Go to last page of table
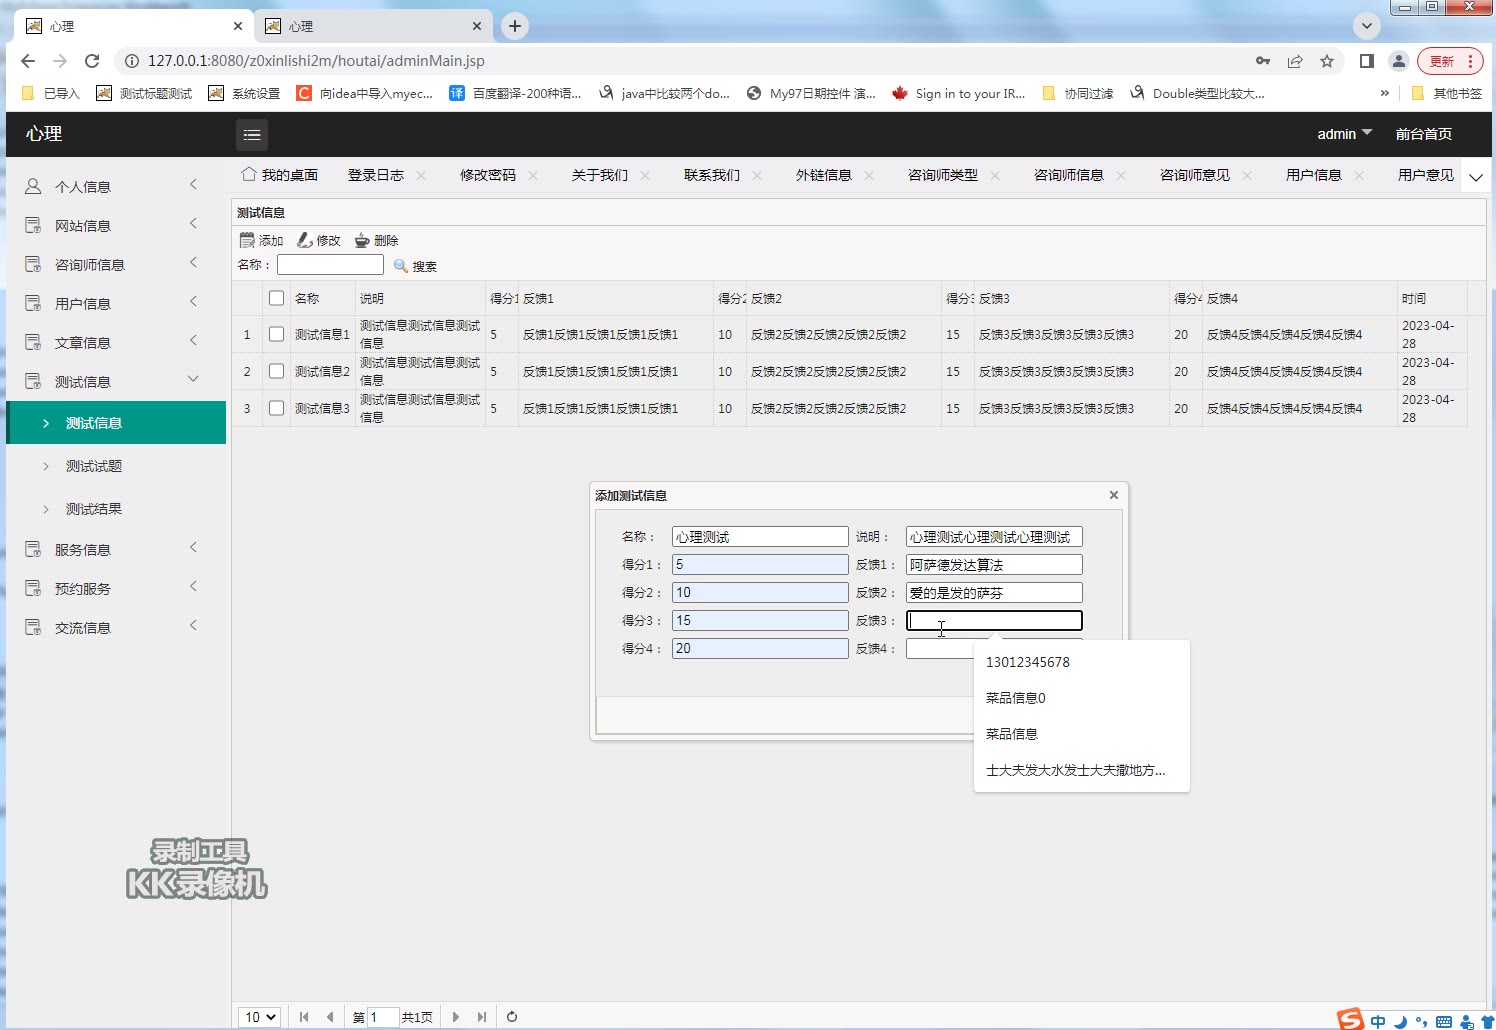Image resolution: width=1496 pixels, height=1030 pixels. (482, 1017)
